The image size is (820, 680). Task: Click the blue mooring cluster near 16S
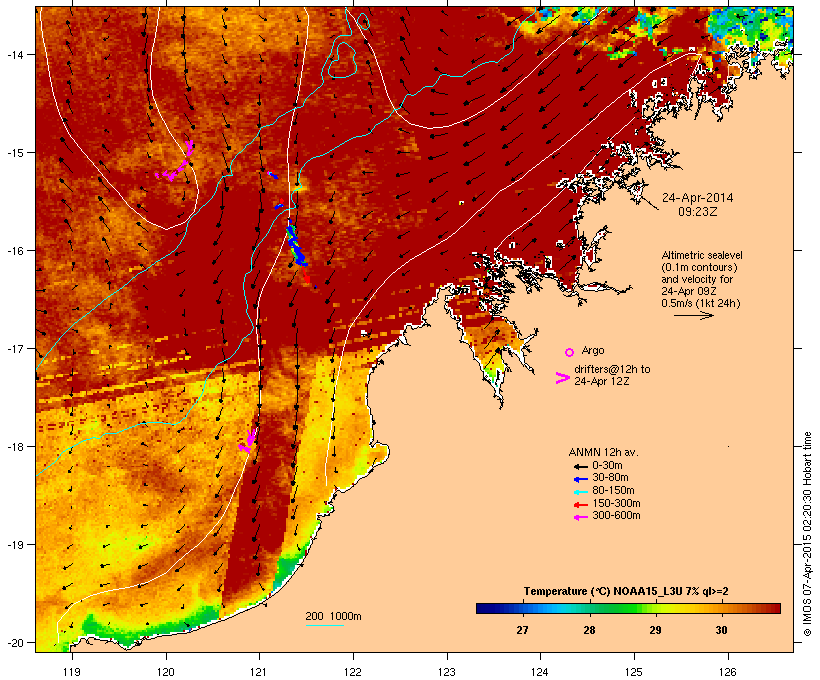pos(296,246)
